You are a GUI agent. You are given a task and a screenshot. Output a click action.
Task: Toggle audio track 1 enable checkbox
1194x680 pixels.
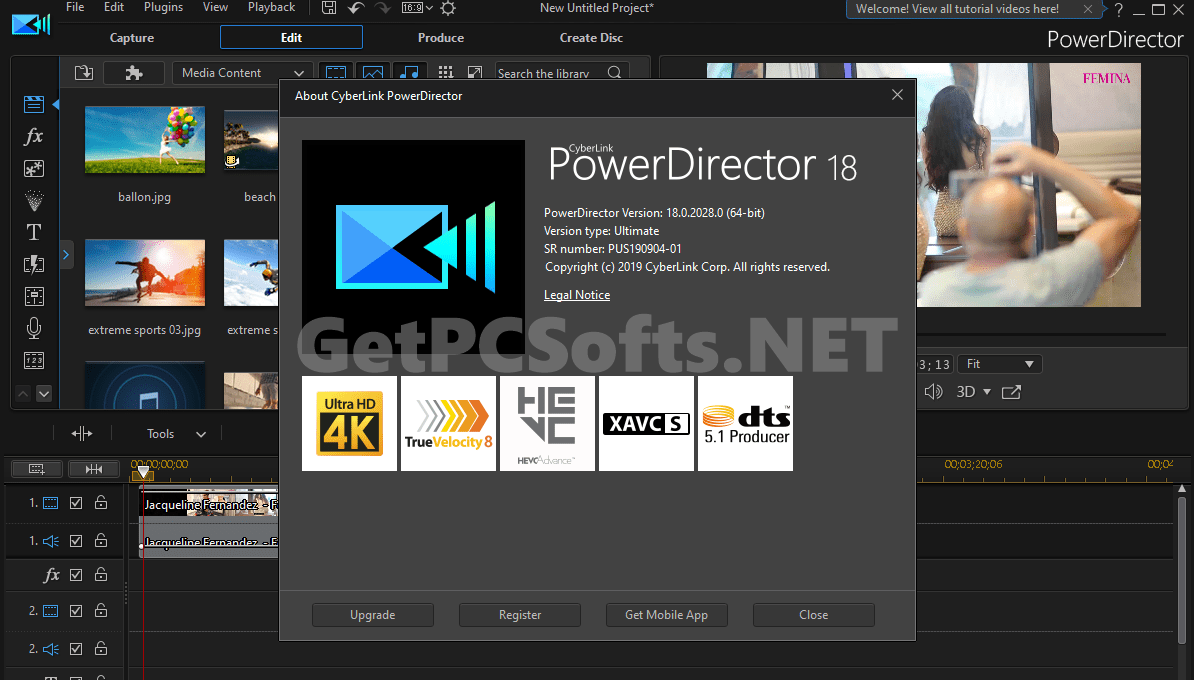pos(75,541)
